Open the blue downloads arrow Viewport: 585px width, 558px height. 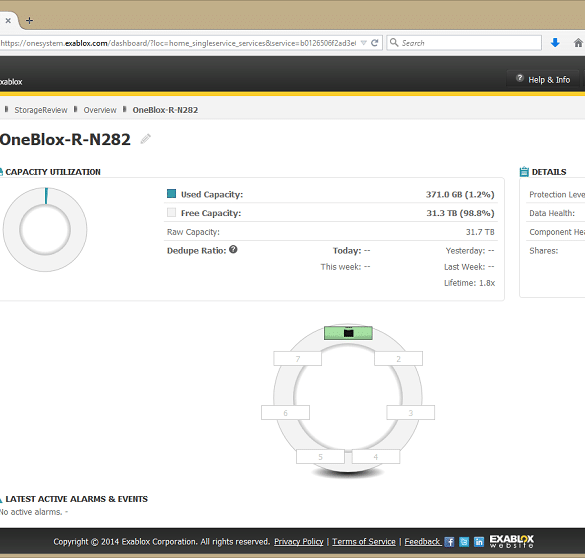click(555, 43)
